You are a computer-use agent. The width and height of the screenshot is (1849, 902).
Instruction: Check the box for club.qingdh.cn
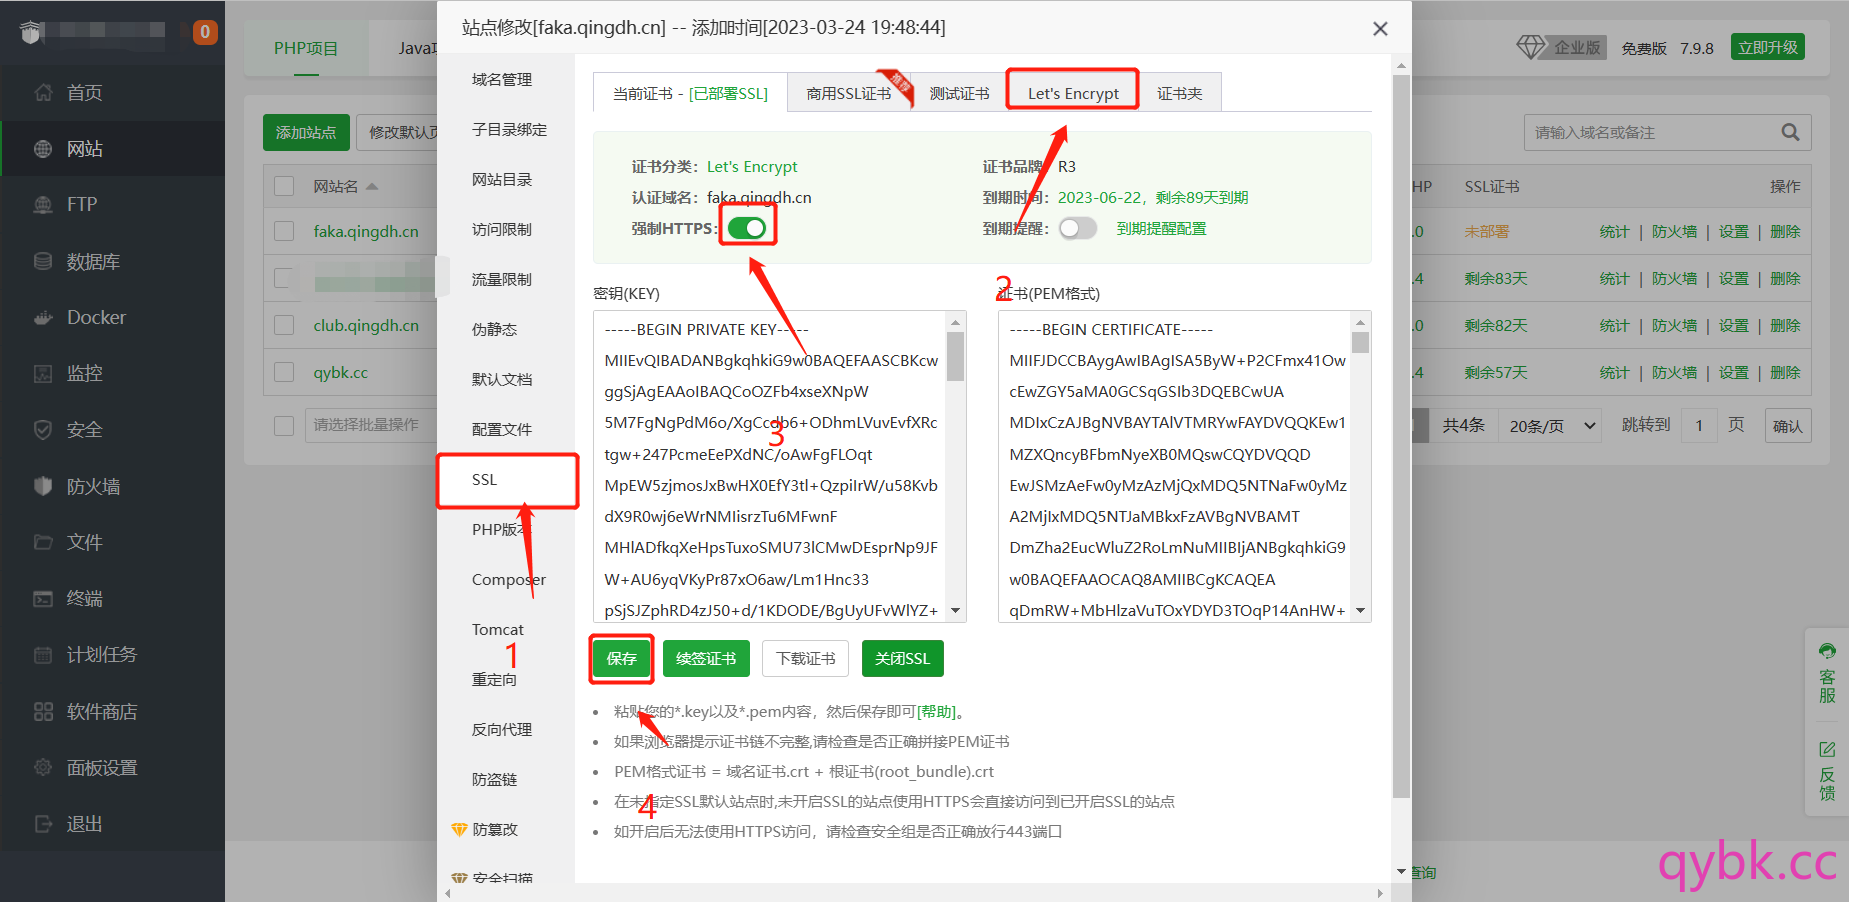point(284,326)
